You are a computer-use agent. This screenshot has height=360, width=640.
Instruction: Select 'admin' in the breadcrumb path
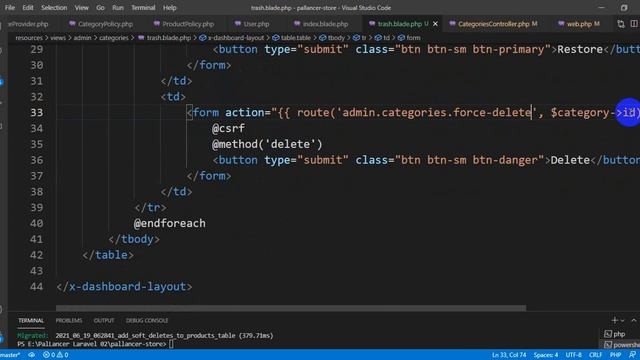pyautogui.click(x=82, y=38)
